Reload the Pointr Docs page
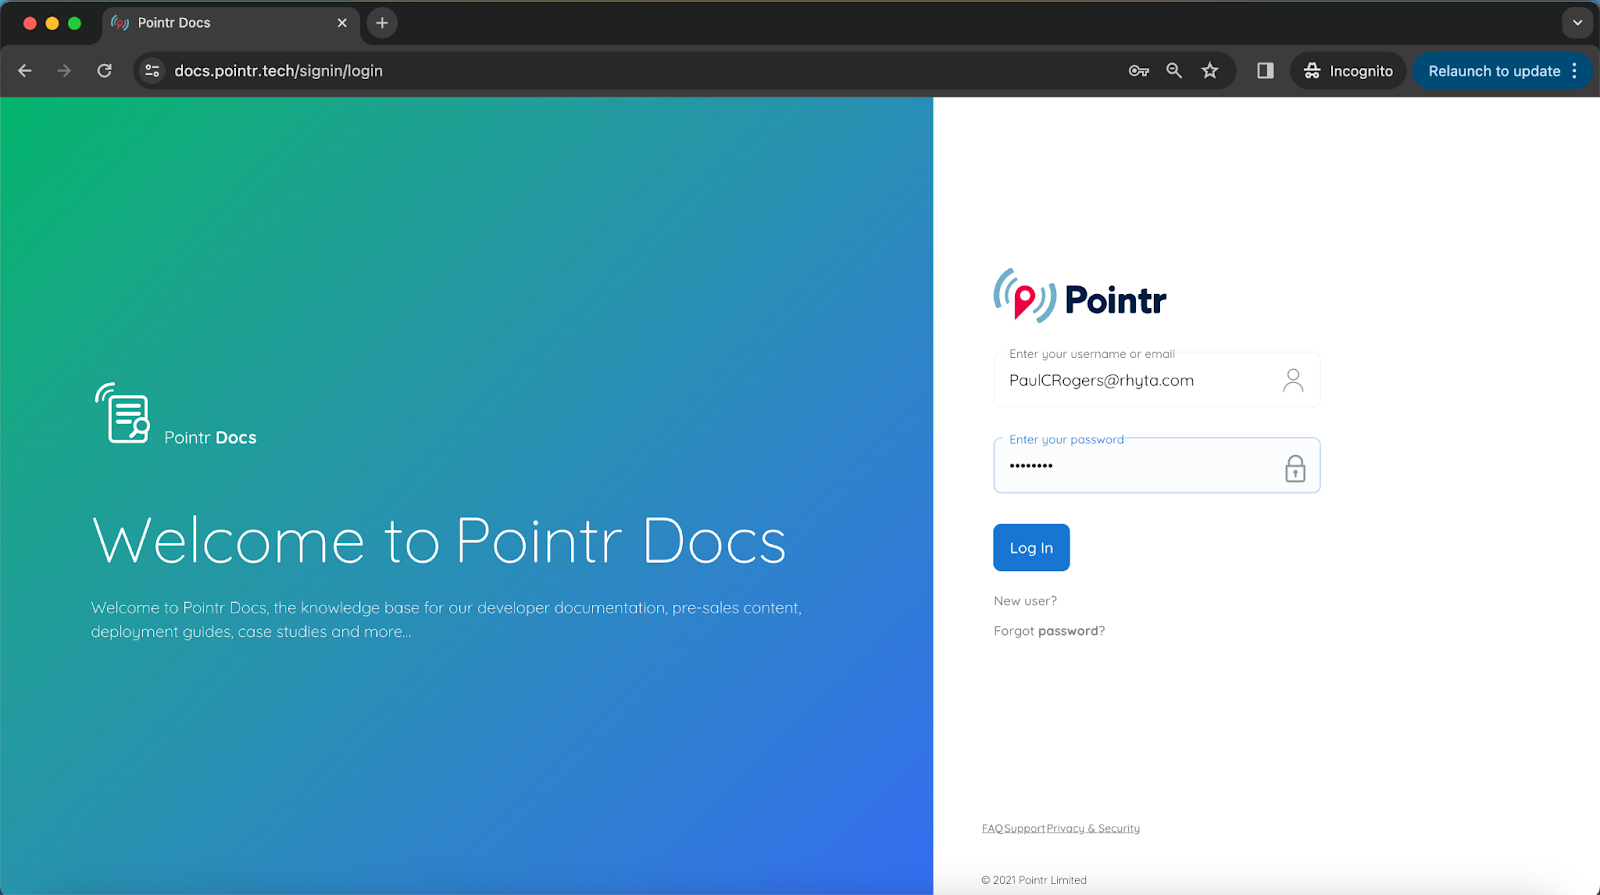Viewport: 1600px width, 895px height. click(104, 71)
